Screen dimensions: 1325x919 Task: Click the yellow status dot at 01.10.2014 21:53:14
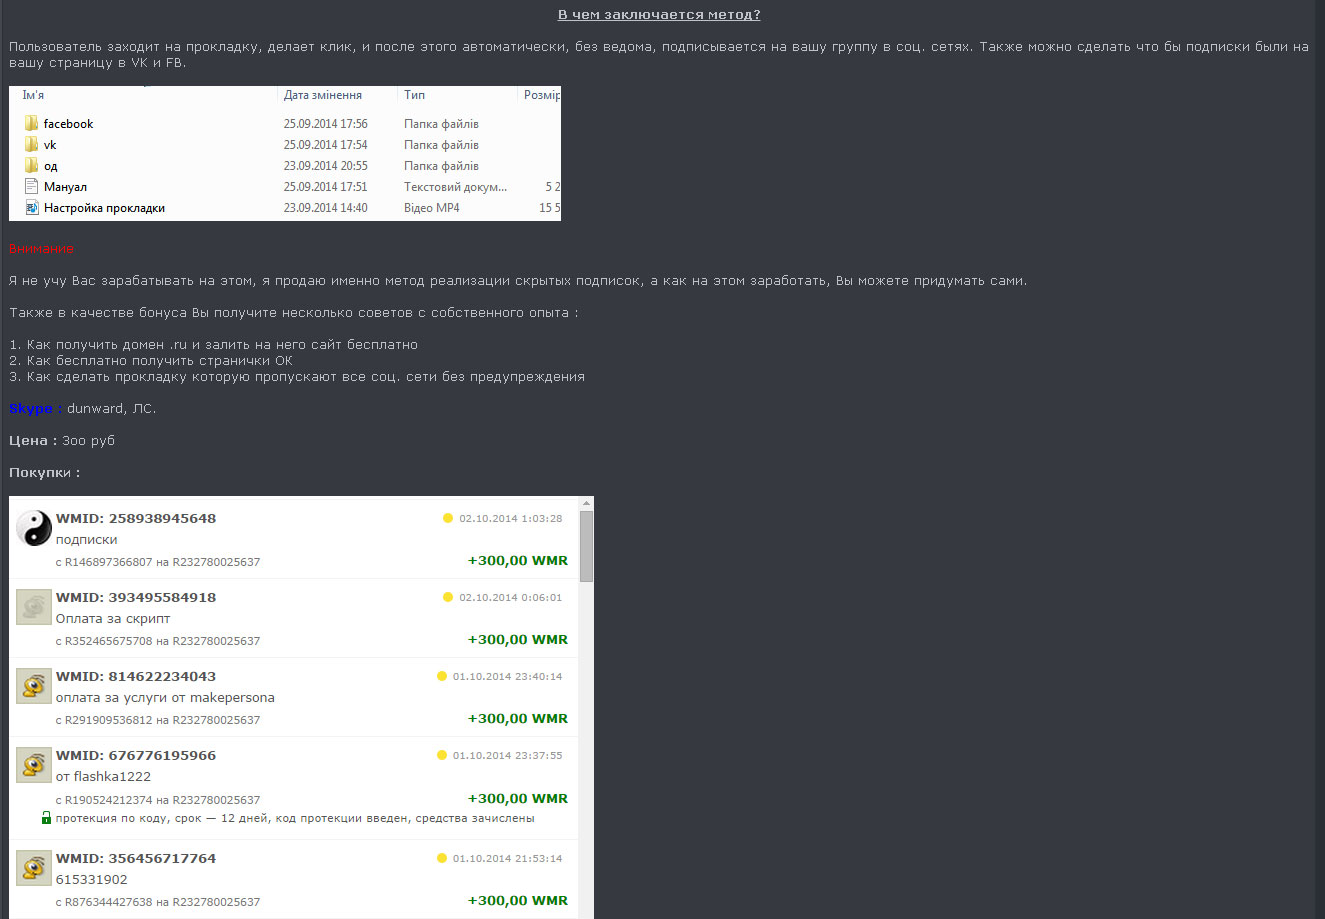(442, 858)
